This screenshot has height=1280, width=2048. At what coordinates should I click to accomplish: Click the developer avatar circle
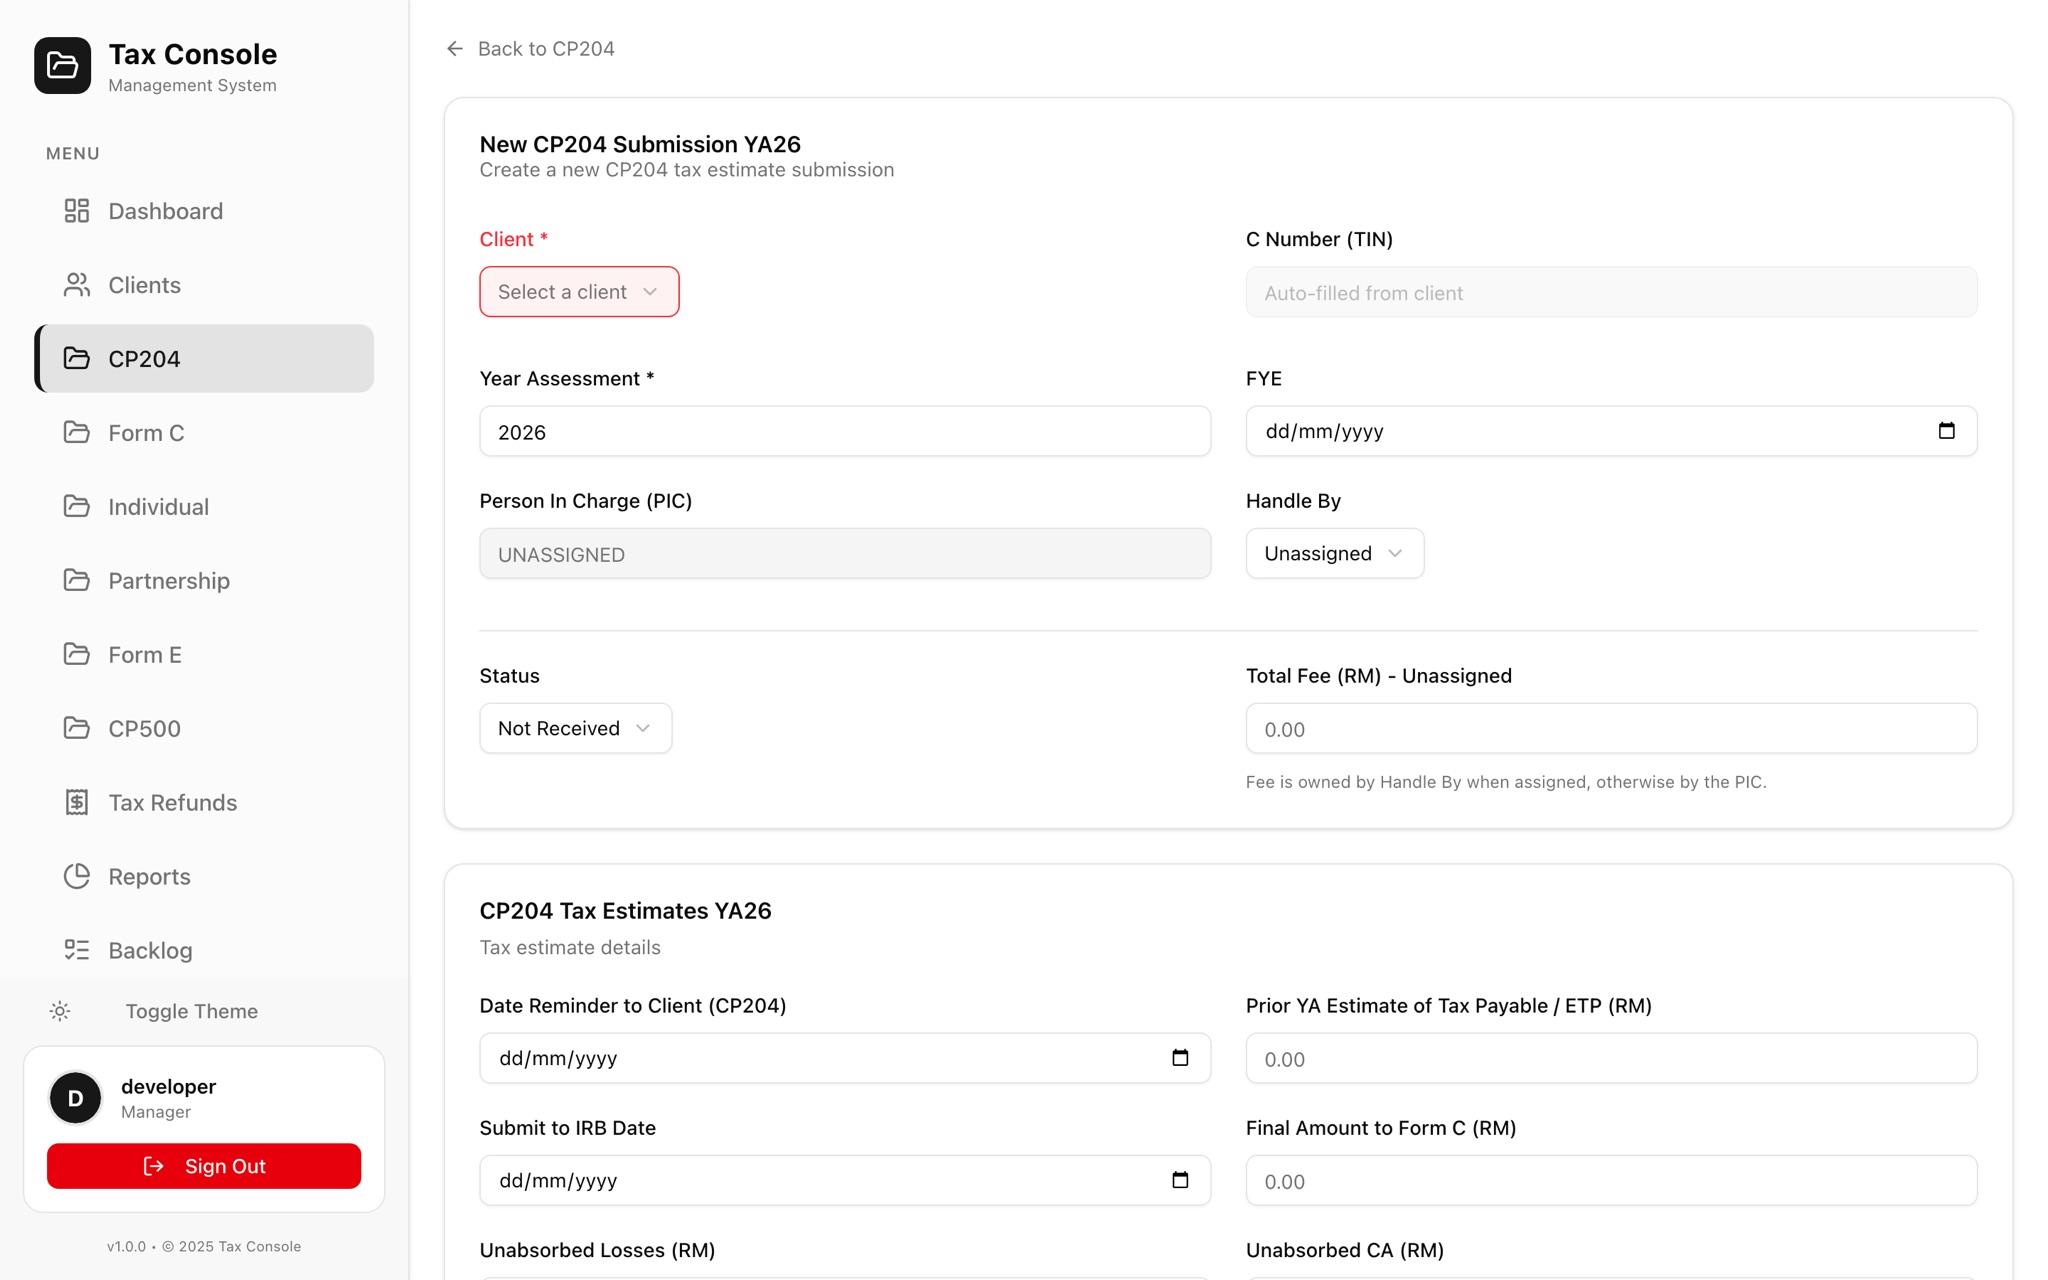pyautogui.click(x=75, y=1098)
